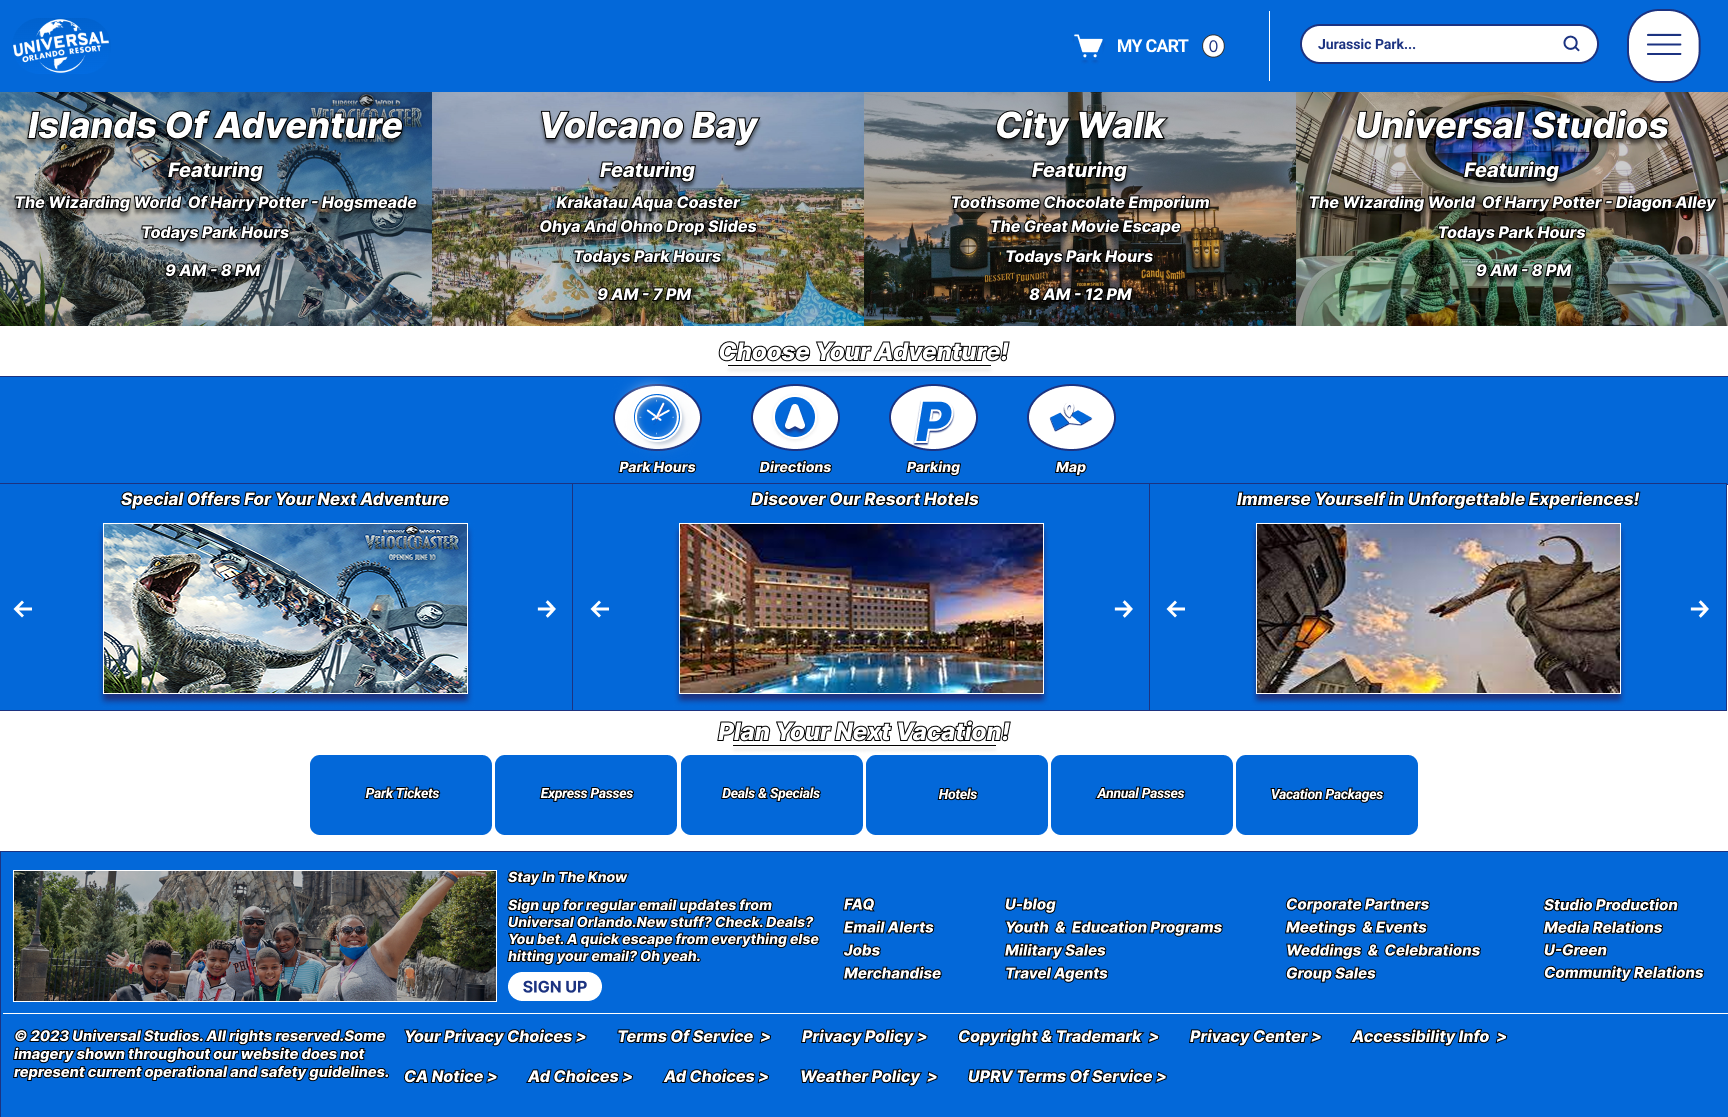Click the SIGN UP button
1728x1117 pixels.
pos(555,987)
